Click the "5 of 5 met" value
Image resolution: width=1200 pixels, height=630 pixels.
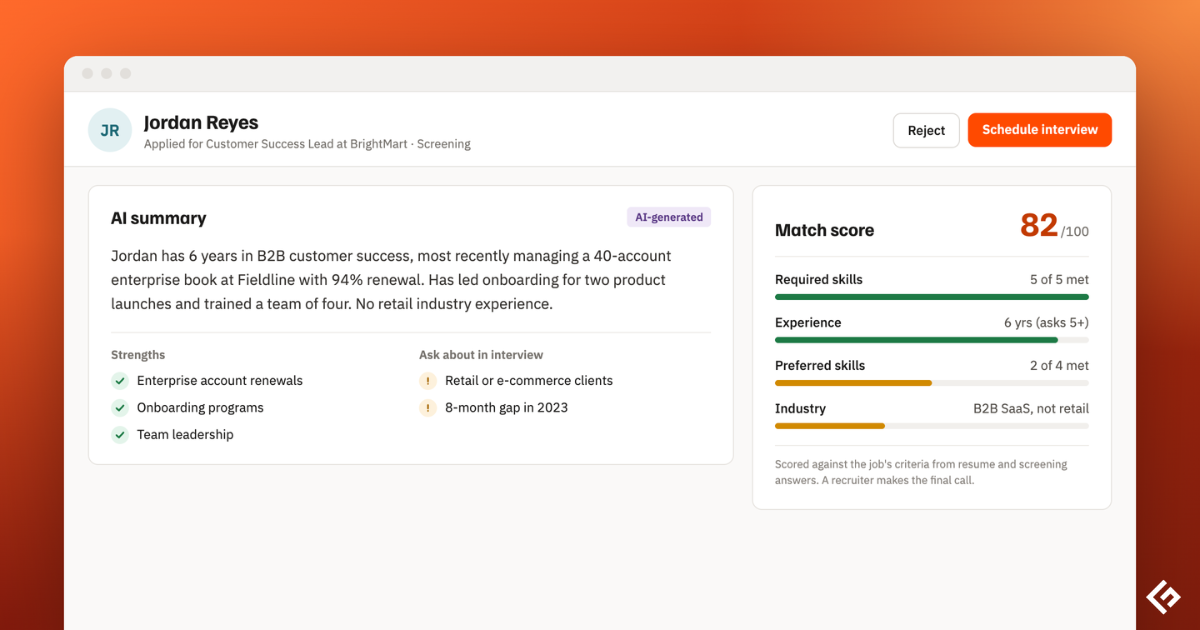(x=1059, y=280)
